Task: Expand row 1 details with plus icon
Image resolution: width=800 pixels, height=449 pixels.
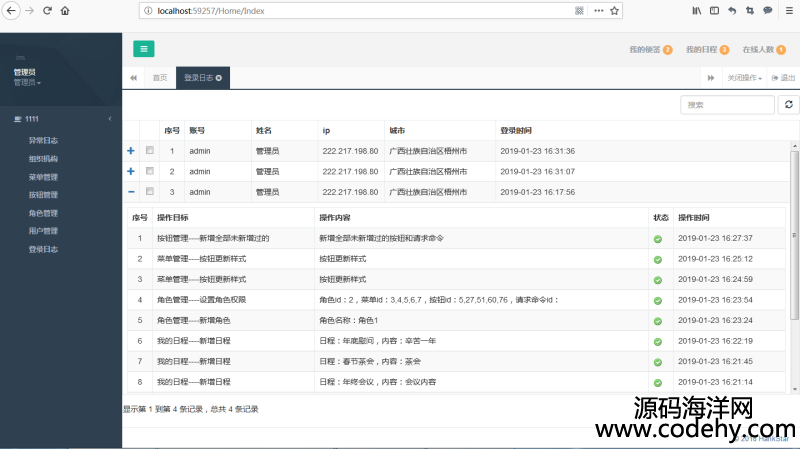Action: pyautogui.click(x=130, y=151)
